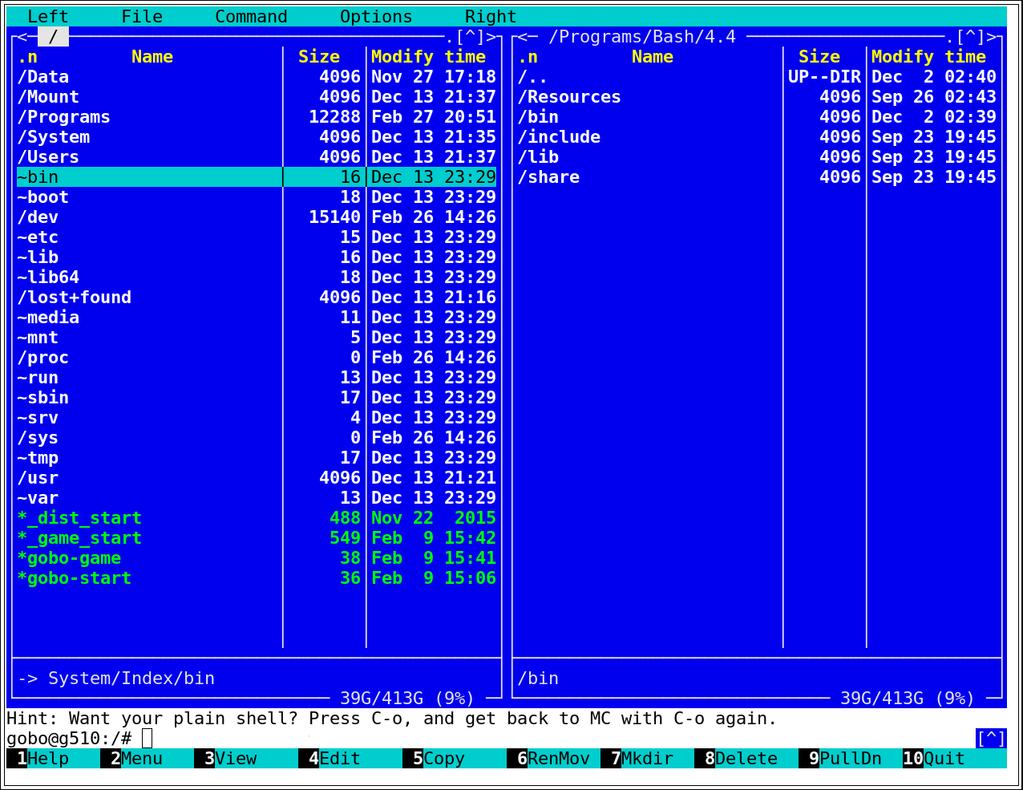Select the ~mnt symlink row

click(x=256, y=338)
